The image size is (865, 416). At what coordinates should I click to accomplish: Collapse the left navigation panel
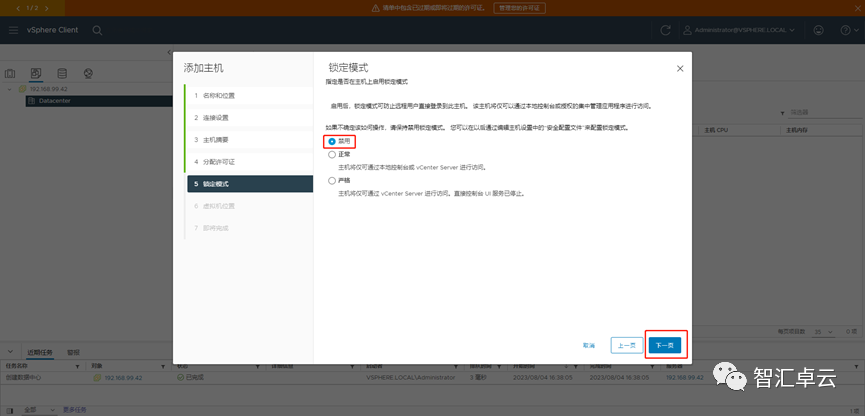pyautogui.click(x=169, y=52)
